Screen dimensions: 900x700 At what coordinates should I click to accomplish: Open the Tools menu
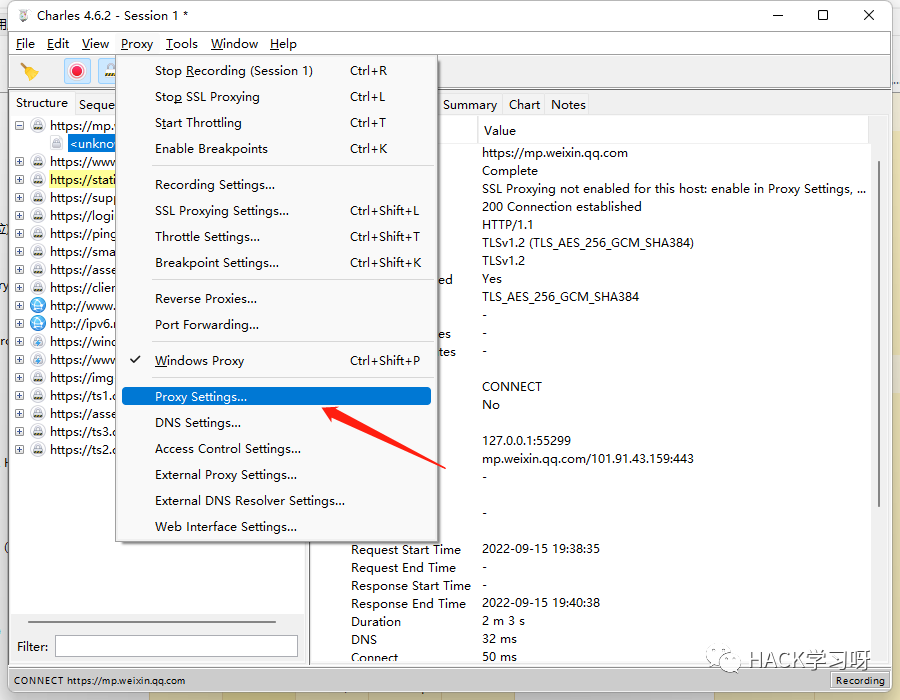tap(181, 44)
